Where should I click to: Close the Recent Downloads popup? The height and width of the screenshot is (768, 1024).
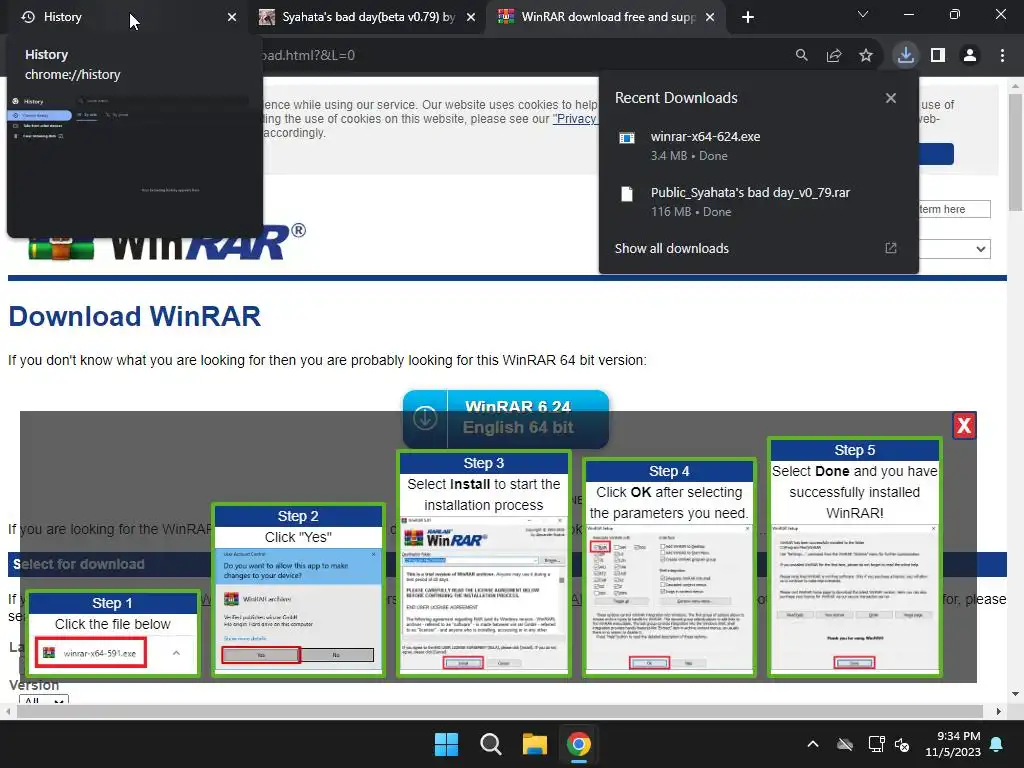(891, 98)
